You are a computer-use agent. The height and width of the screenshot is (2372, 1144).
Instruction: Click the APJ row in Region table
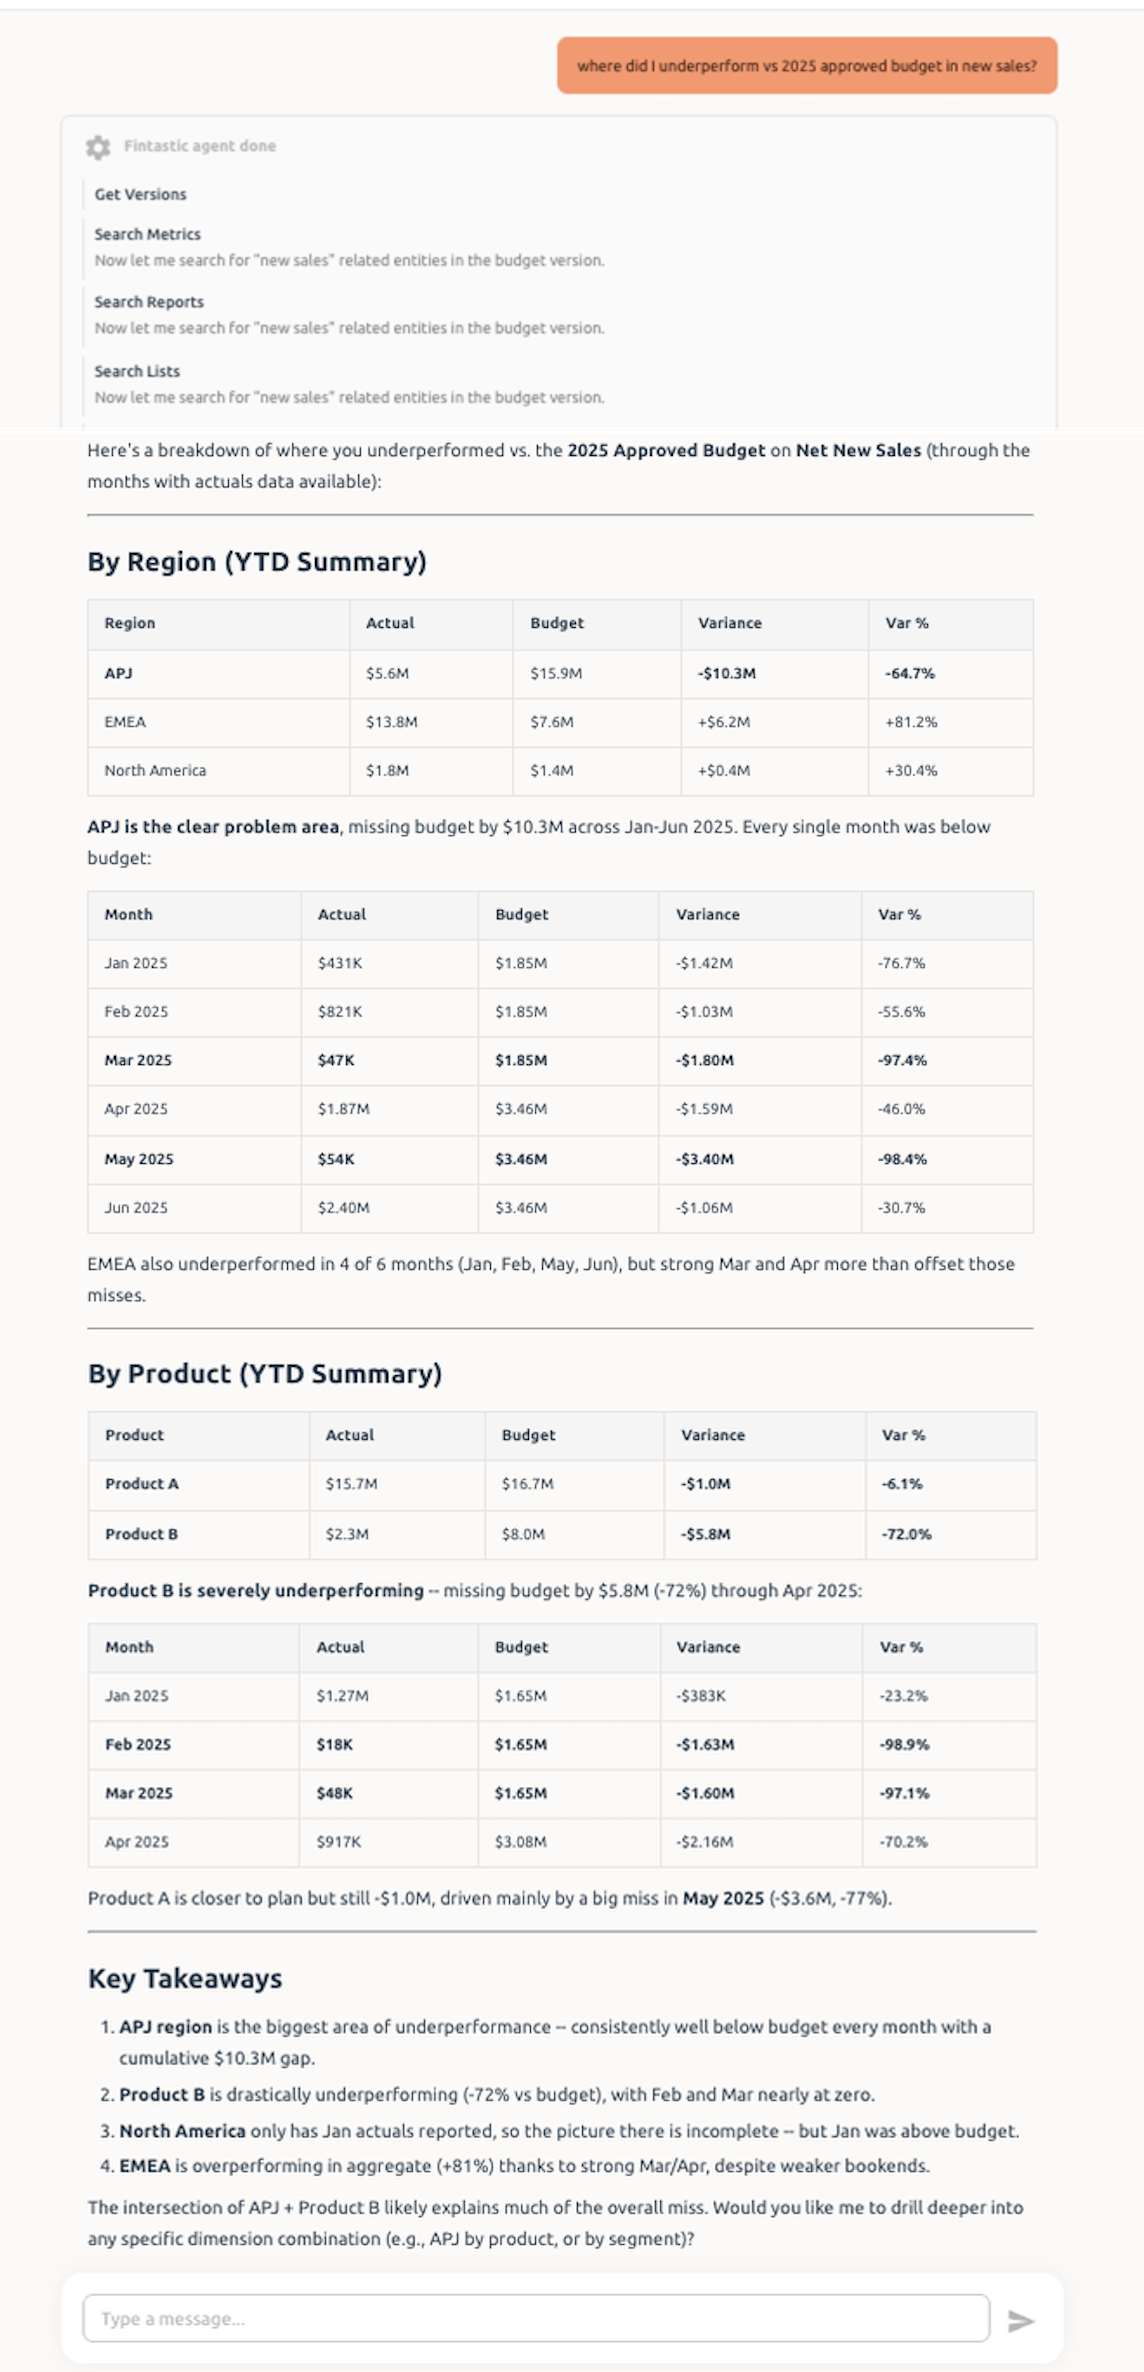(x=561, y=674)
